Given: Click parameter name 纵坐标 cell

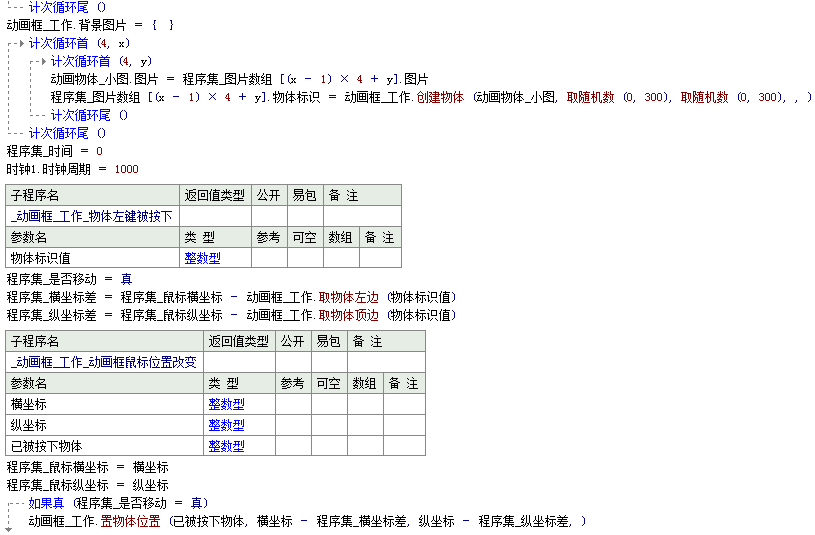Looking at the screenshot, I should click(104, 425).
